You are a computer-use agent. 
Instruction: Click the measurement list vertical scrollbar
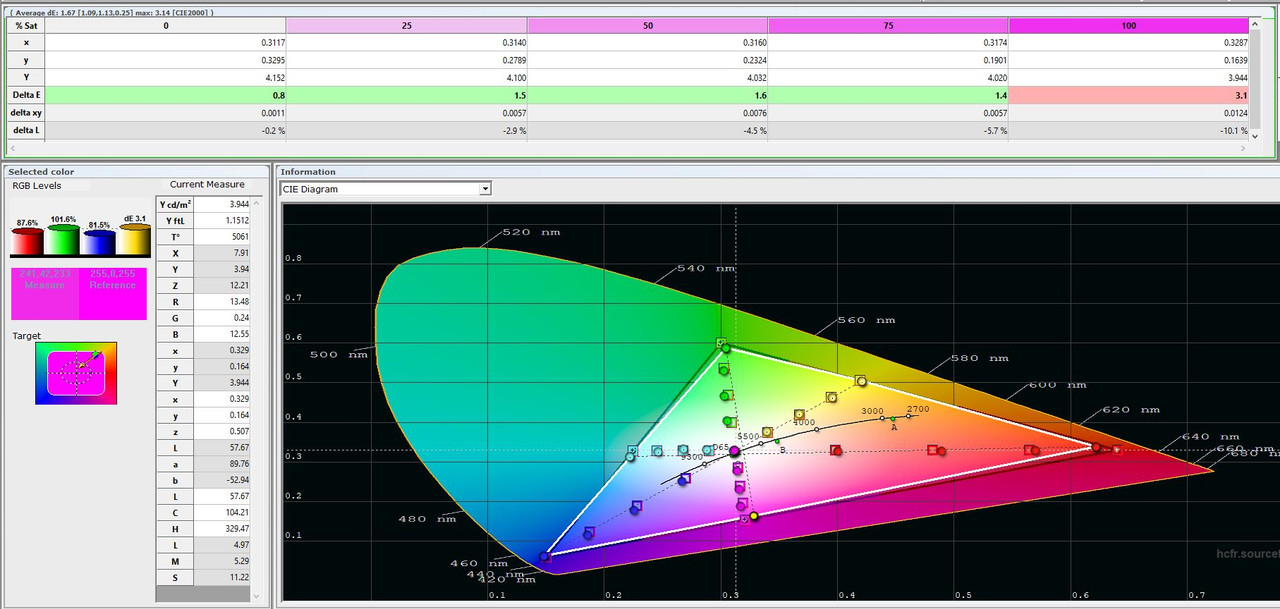tap(256, 400)
